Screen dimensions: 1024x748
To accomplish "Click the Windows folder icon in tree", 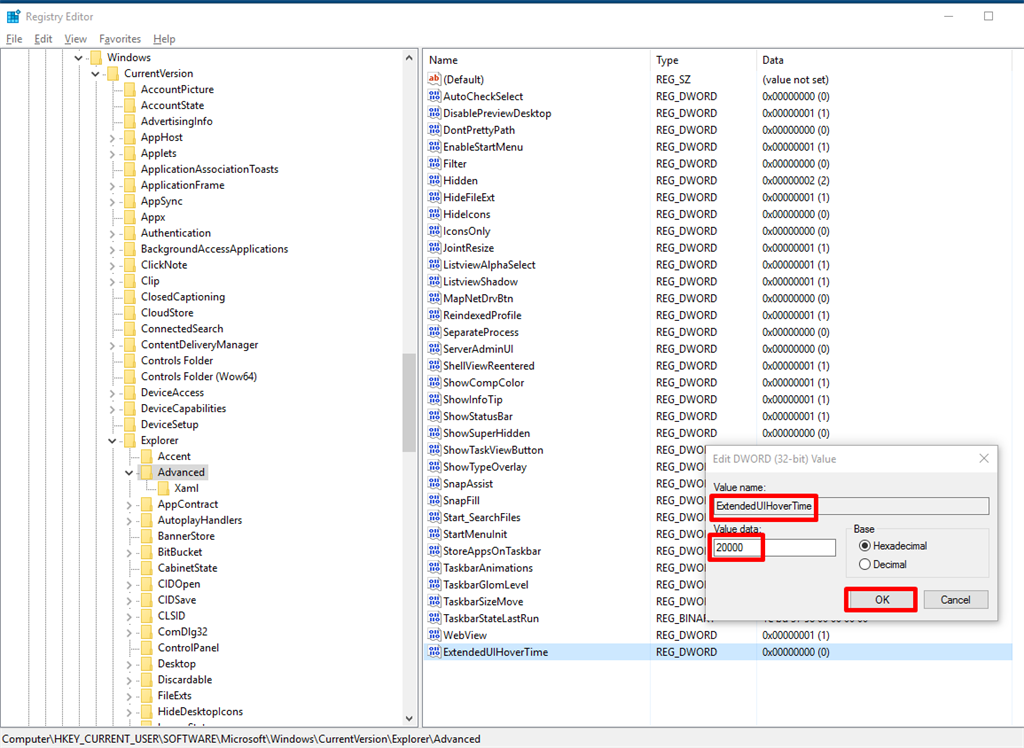I will click(x=96, y=57).
